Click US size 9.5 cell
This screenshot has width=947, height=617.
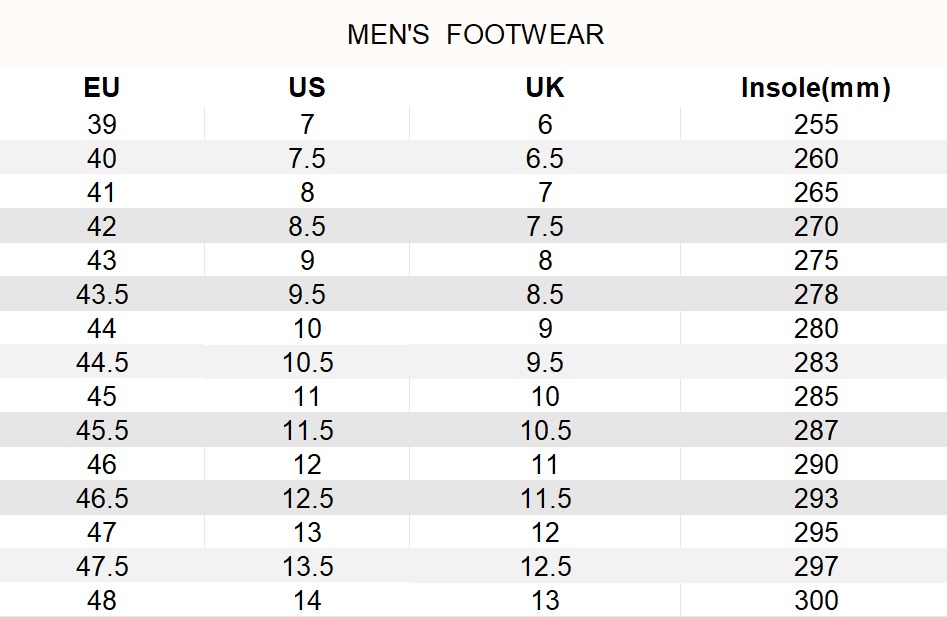click(307, 295)
